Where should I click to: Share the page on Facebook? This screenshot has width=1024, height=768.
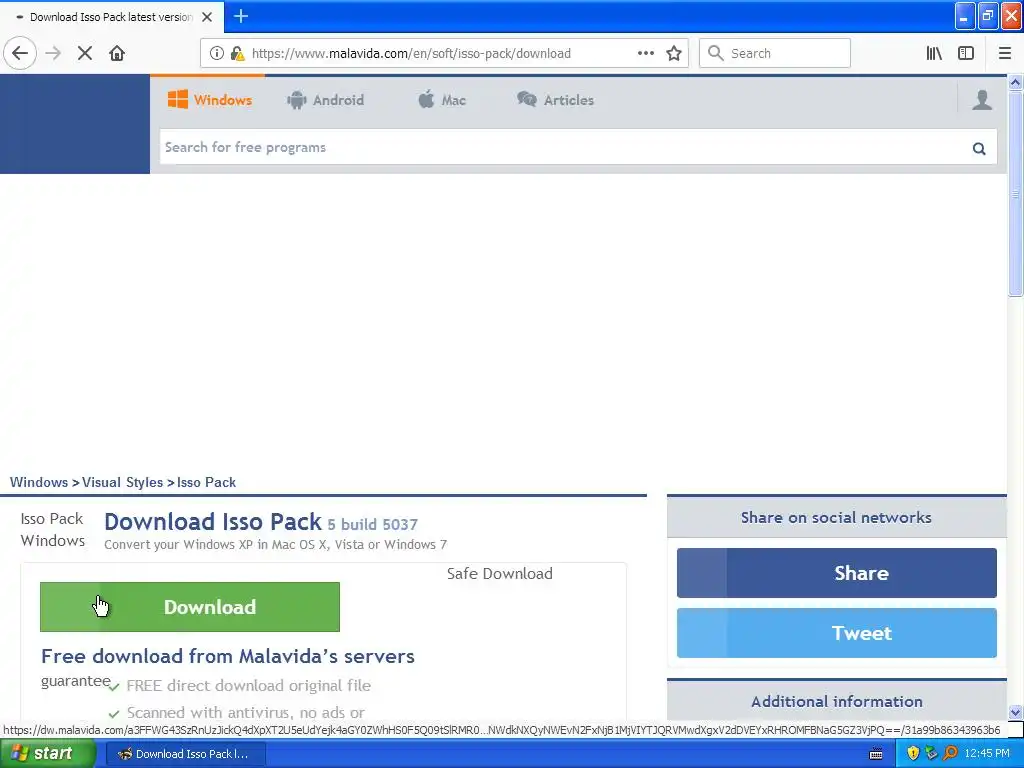coord(837,573)
